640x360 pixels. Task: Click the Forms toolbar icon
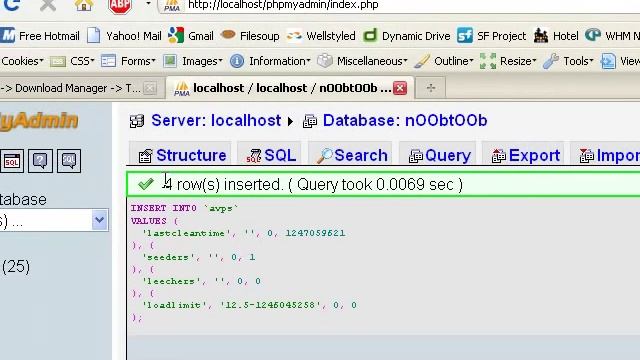click(x=108, y=61)
